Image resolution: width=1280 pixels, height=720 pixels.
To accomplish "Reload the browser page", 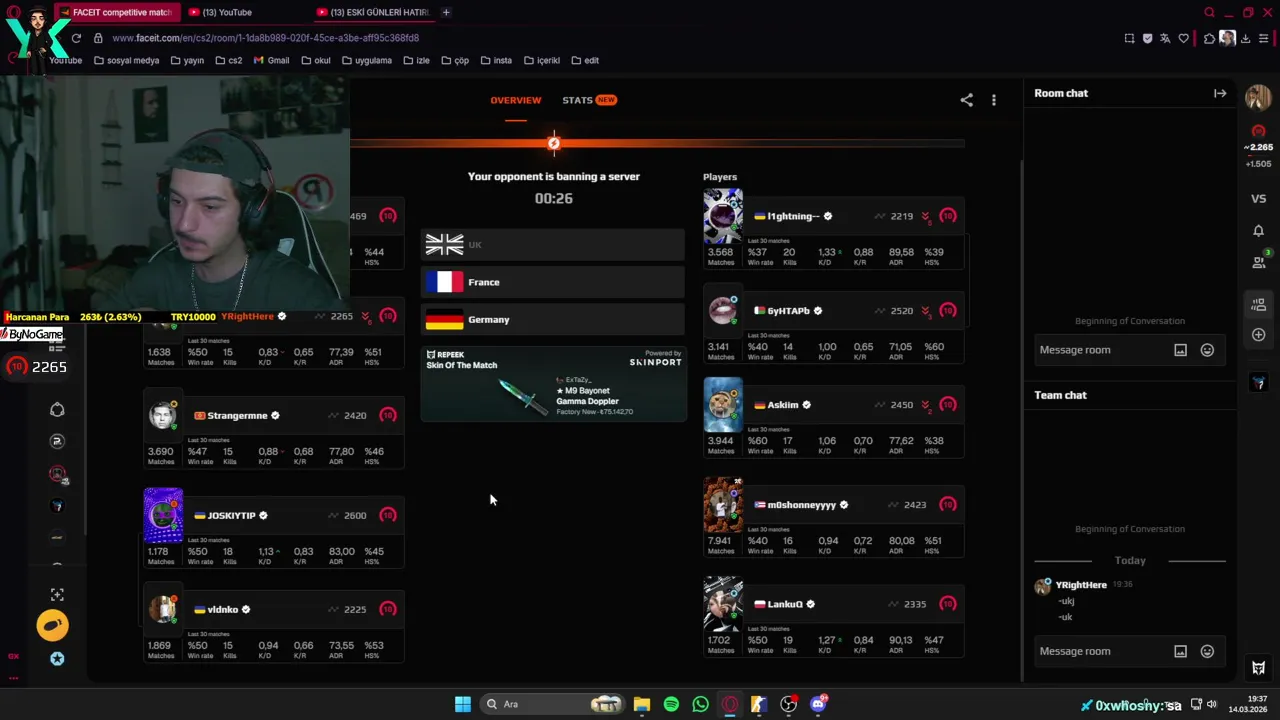I will coord(76,38).
